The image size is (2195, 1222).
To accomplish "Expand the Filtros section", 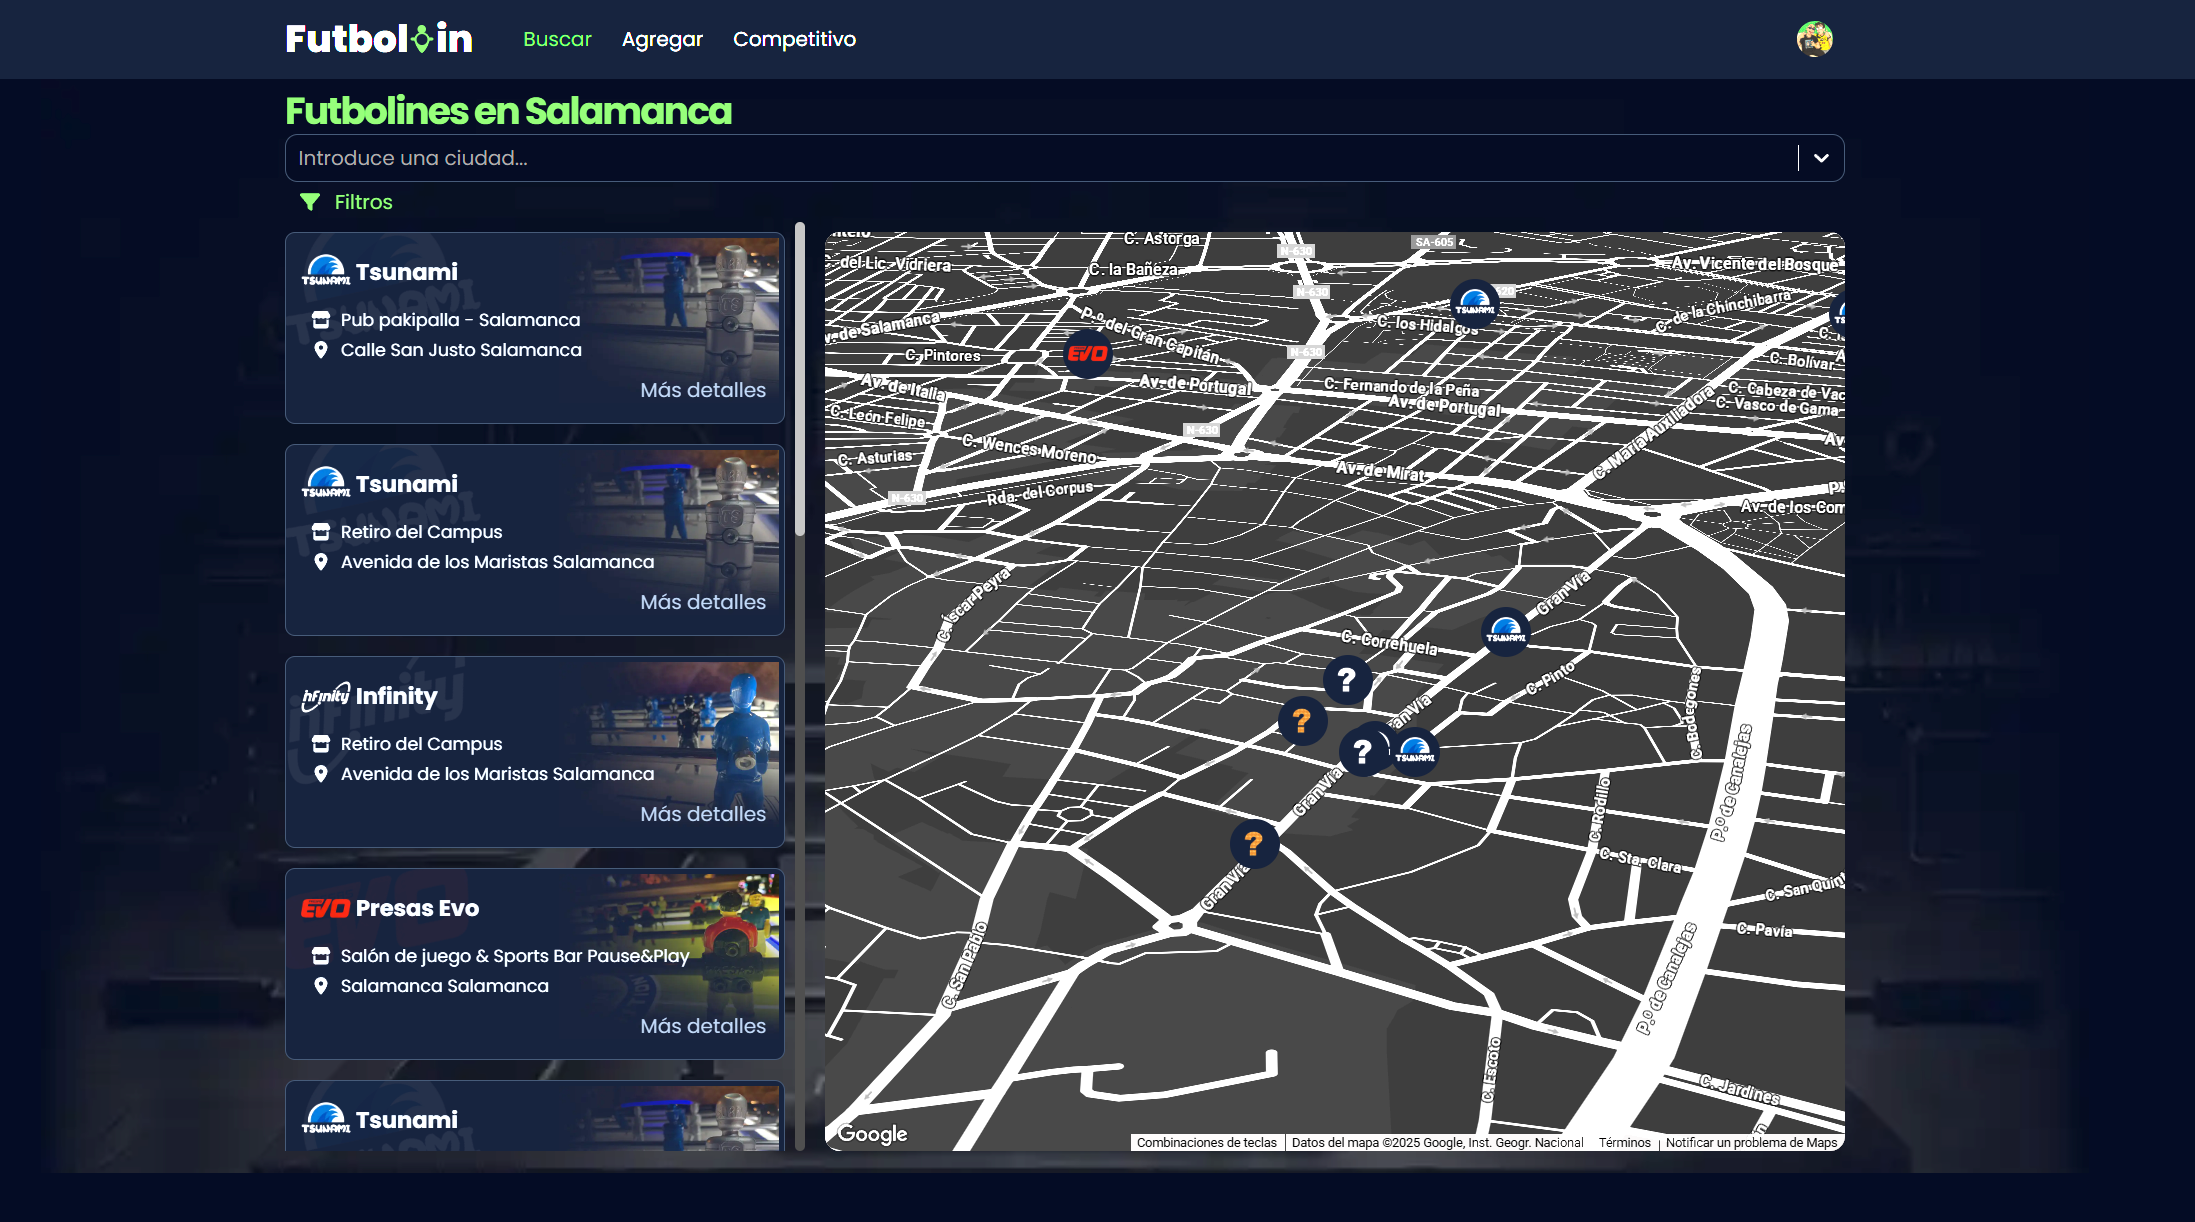I will point(346,202).
